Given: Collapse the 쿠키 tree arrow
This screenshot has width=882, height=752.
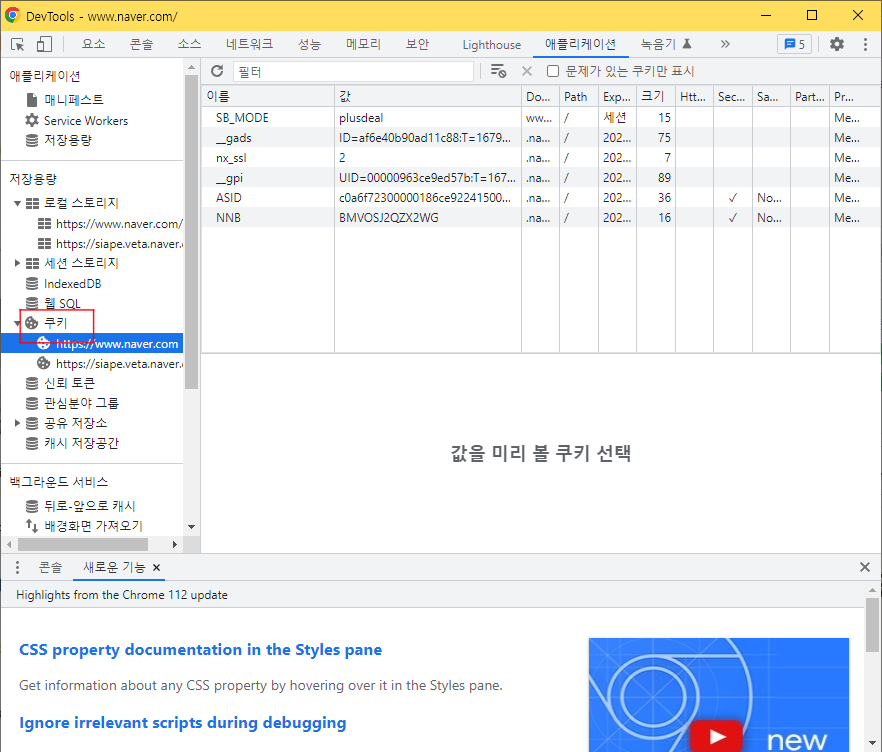Looking at the screenshot, I should tap(17, 323).
